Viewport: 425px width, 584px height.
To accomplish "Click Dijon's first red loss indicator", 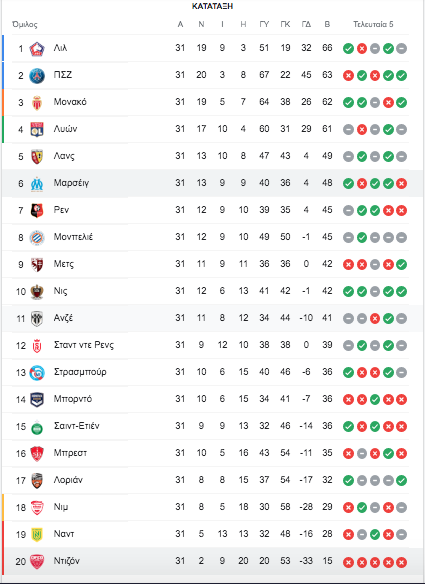I will (x=348, y=562).
